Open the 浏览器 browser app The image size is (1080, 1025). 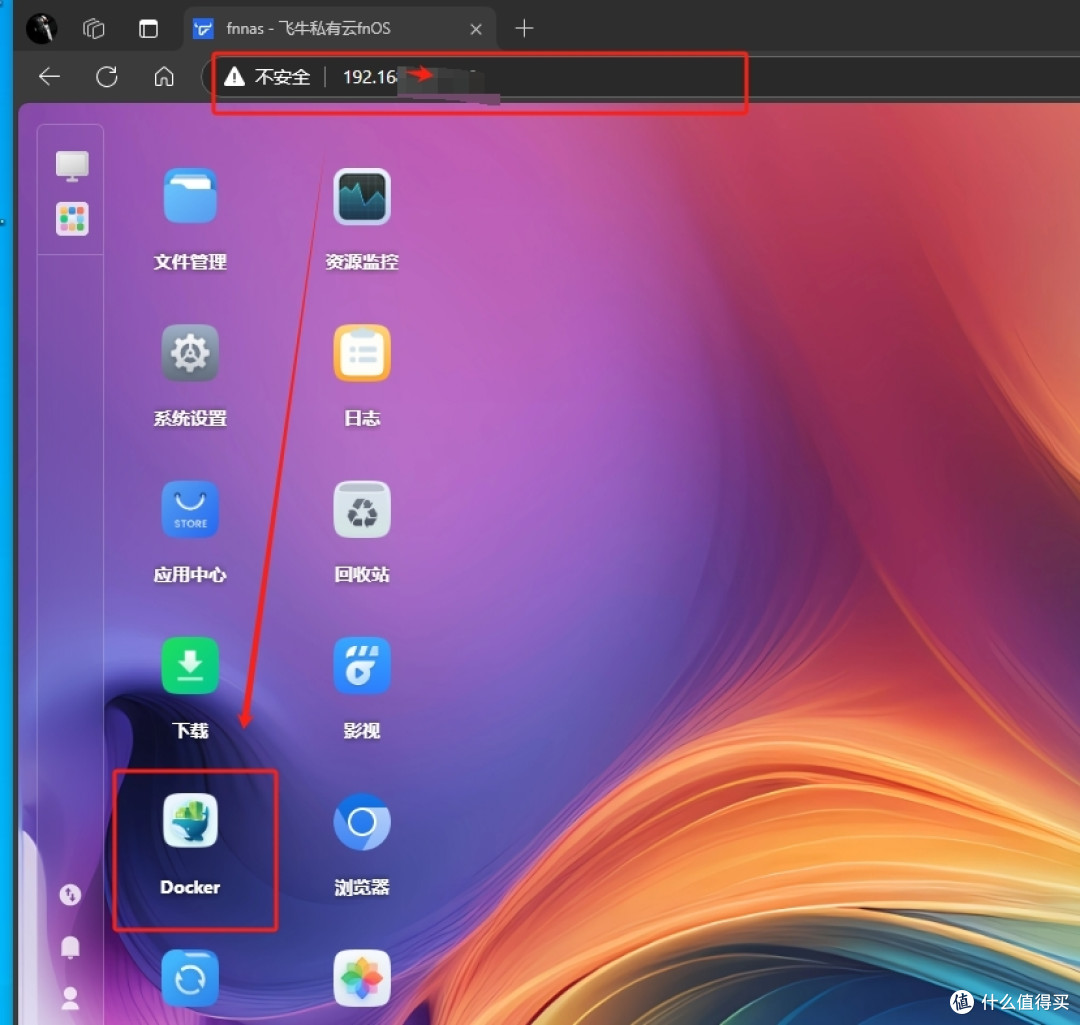361,822
